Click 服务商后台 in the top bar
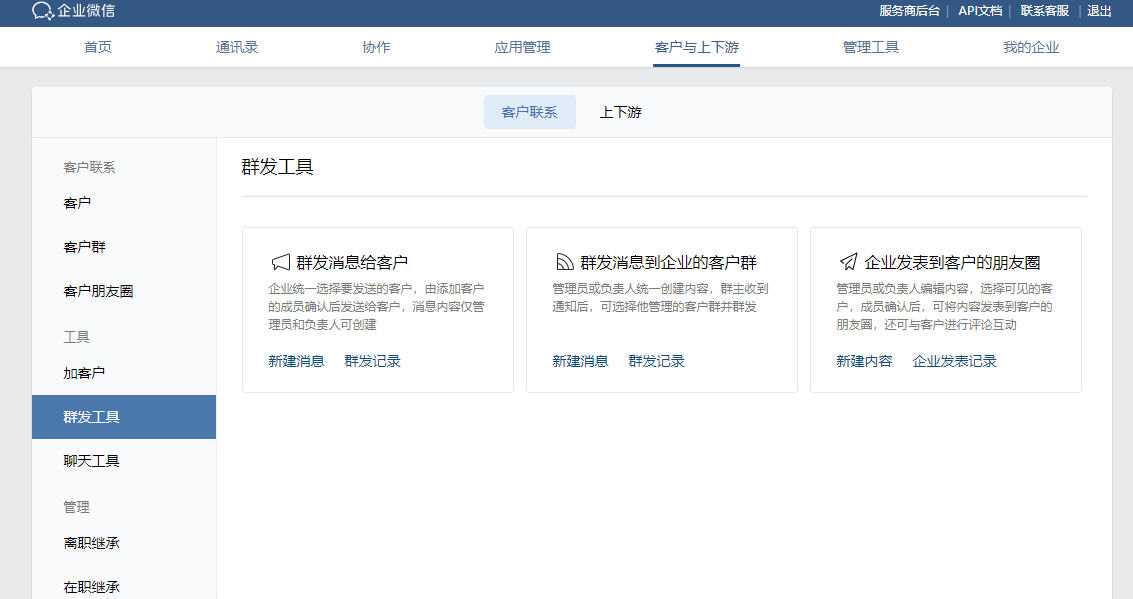Viewport: 1133px width, 599px height. click(x=912, y=11)
